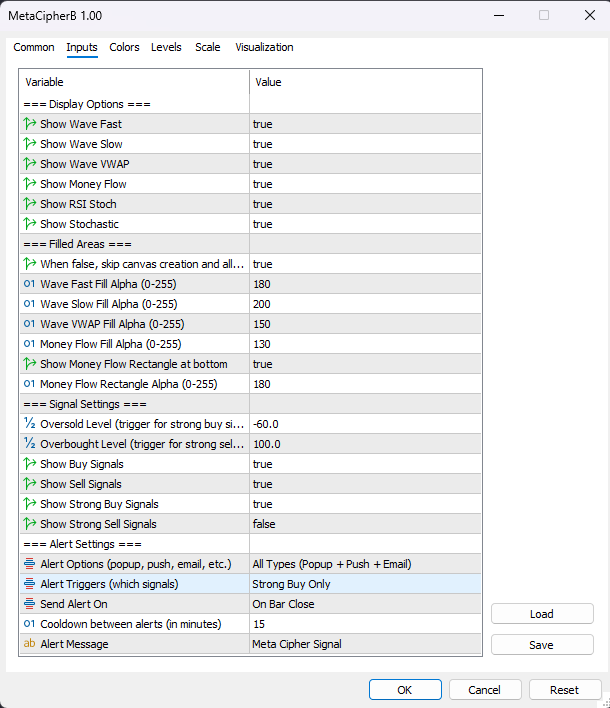This screenshot has width=610, height=708.
Task: Select the Inputs tab
Action: (x=82, y=47)
